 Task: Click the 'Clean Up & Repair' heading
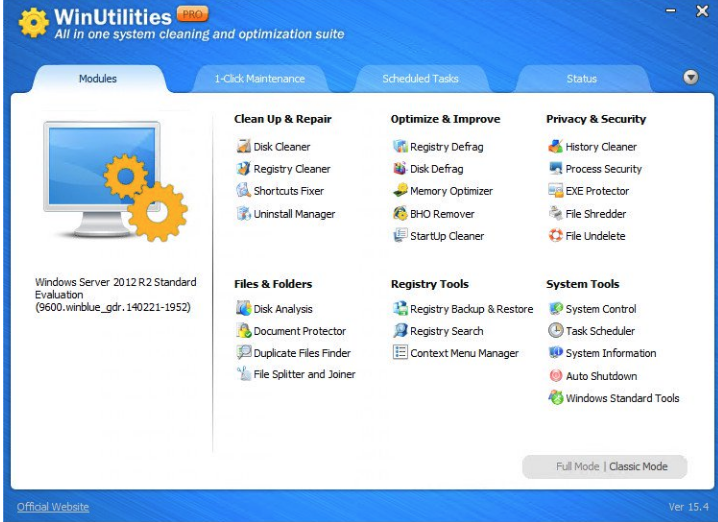click(x=283, y=119)
